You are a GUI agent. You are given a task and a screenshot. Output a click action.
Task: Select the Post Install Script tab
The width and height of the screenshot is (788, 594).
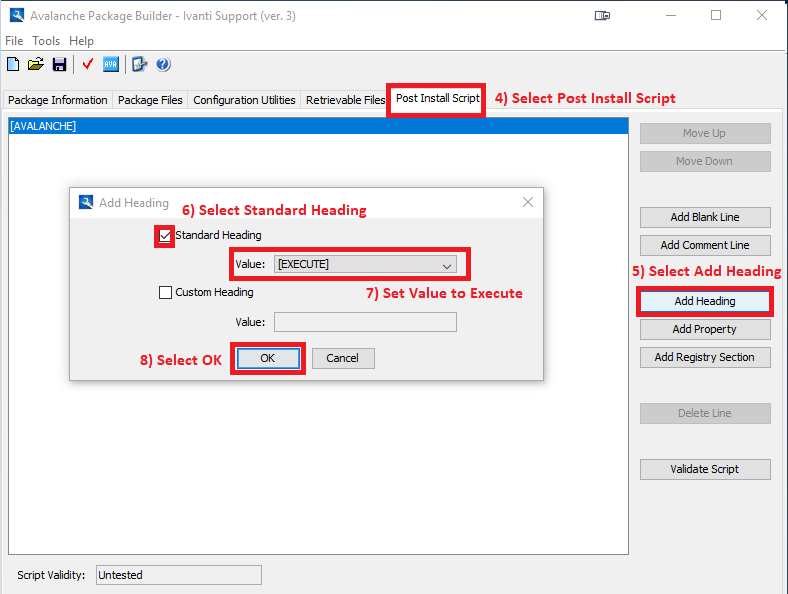coord(437,98)
